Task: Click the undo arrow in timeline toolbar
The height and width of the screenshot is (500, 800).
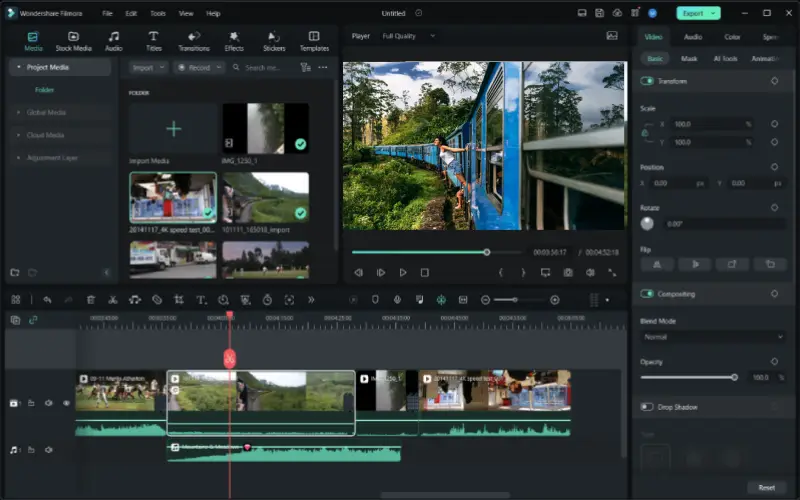Action: click(47, 300)
